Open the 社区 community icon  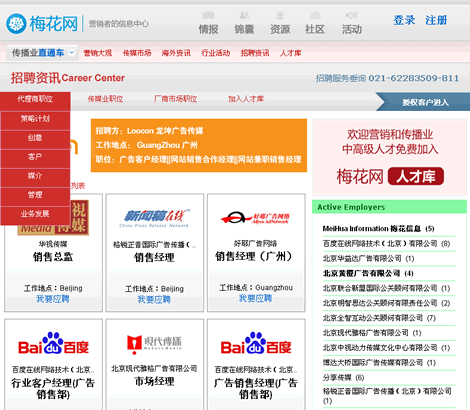pos(315,15)
